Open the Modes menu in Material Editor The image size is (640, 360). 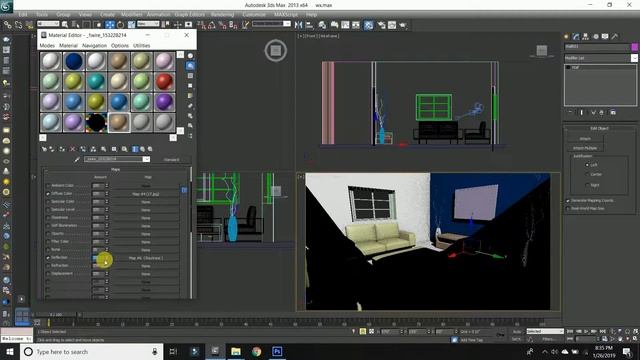tap(47, 46)
